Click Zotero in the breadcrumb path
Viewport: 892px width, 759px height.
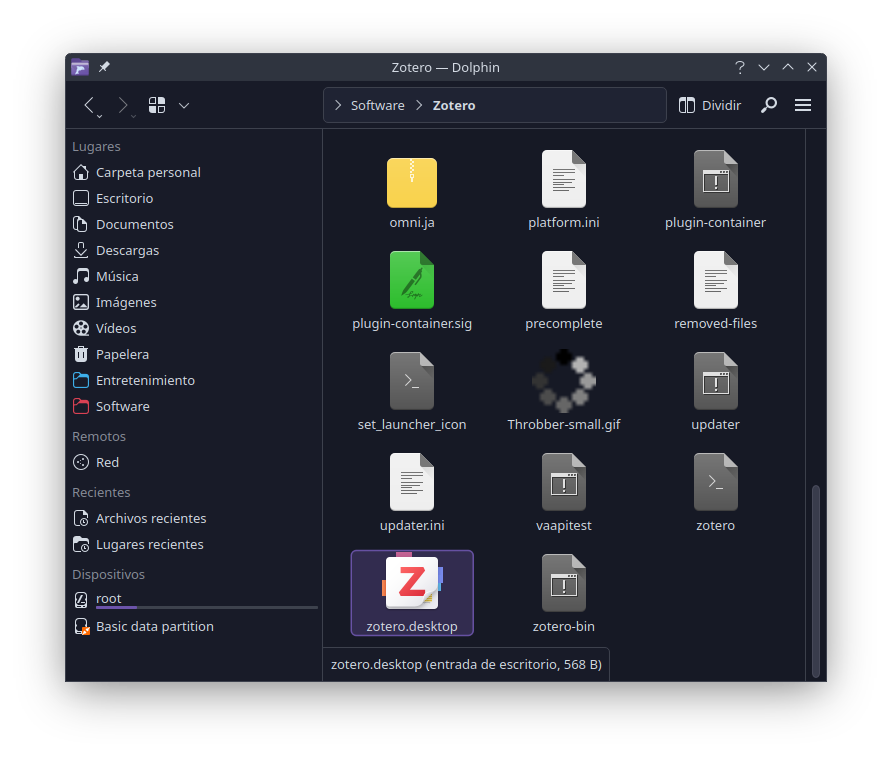(454, 105)
